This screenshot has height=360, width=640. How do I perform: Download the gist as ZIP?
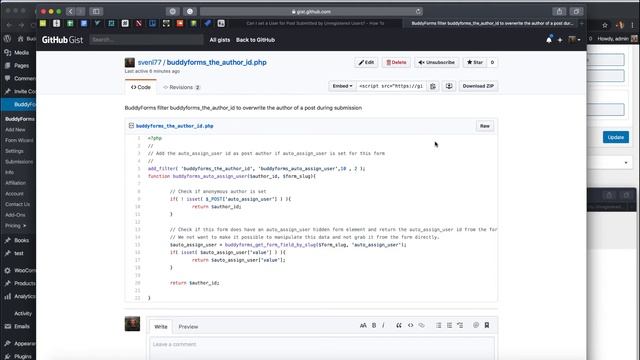tap(478, 86)
